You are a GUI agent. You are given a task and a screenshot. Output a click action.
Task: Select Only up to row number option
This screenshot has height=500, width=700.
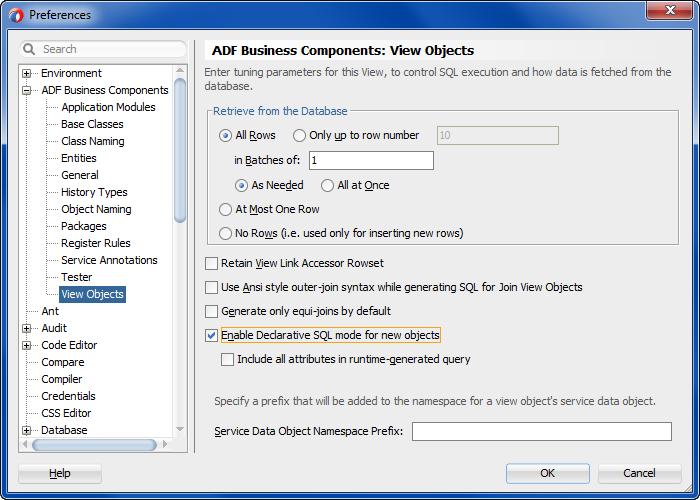coord(299,135)
